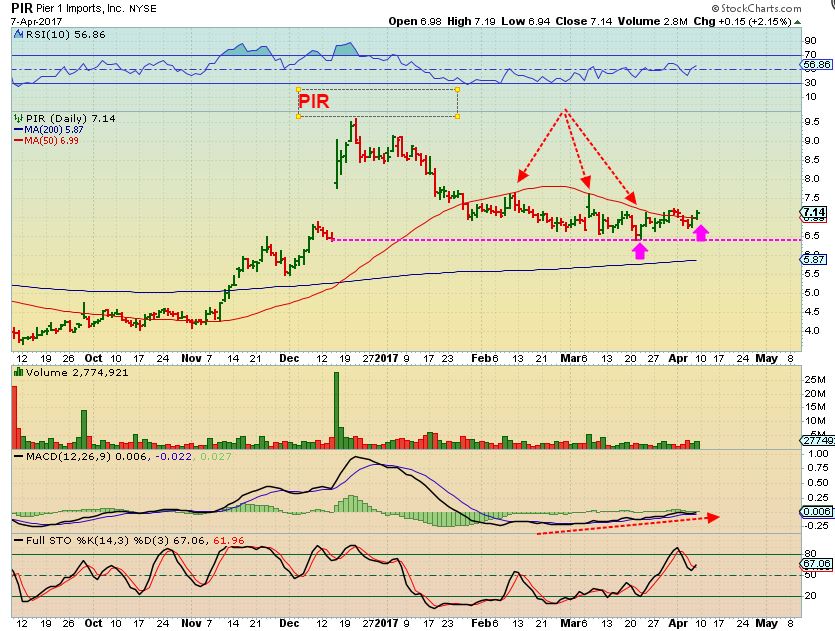Click the magenta up arrow near Apr 10
The height and width of the screenshot is (631, 835).
pos(701,233)
